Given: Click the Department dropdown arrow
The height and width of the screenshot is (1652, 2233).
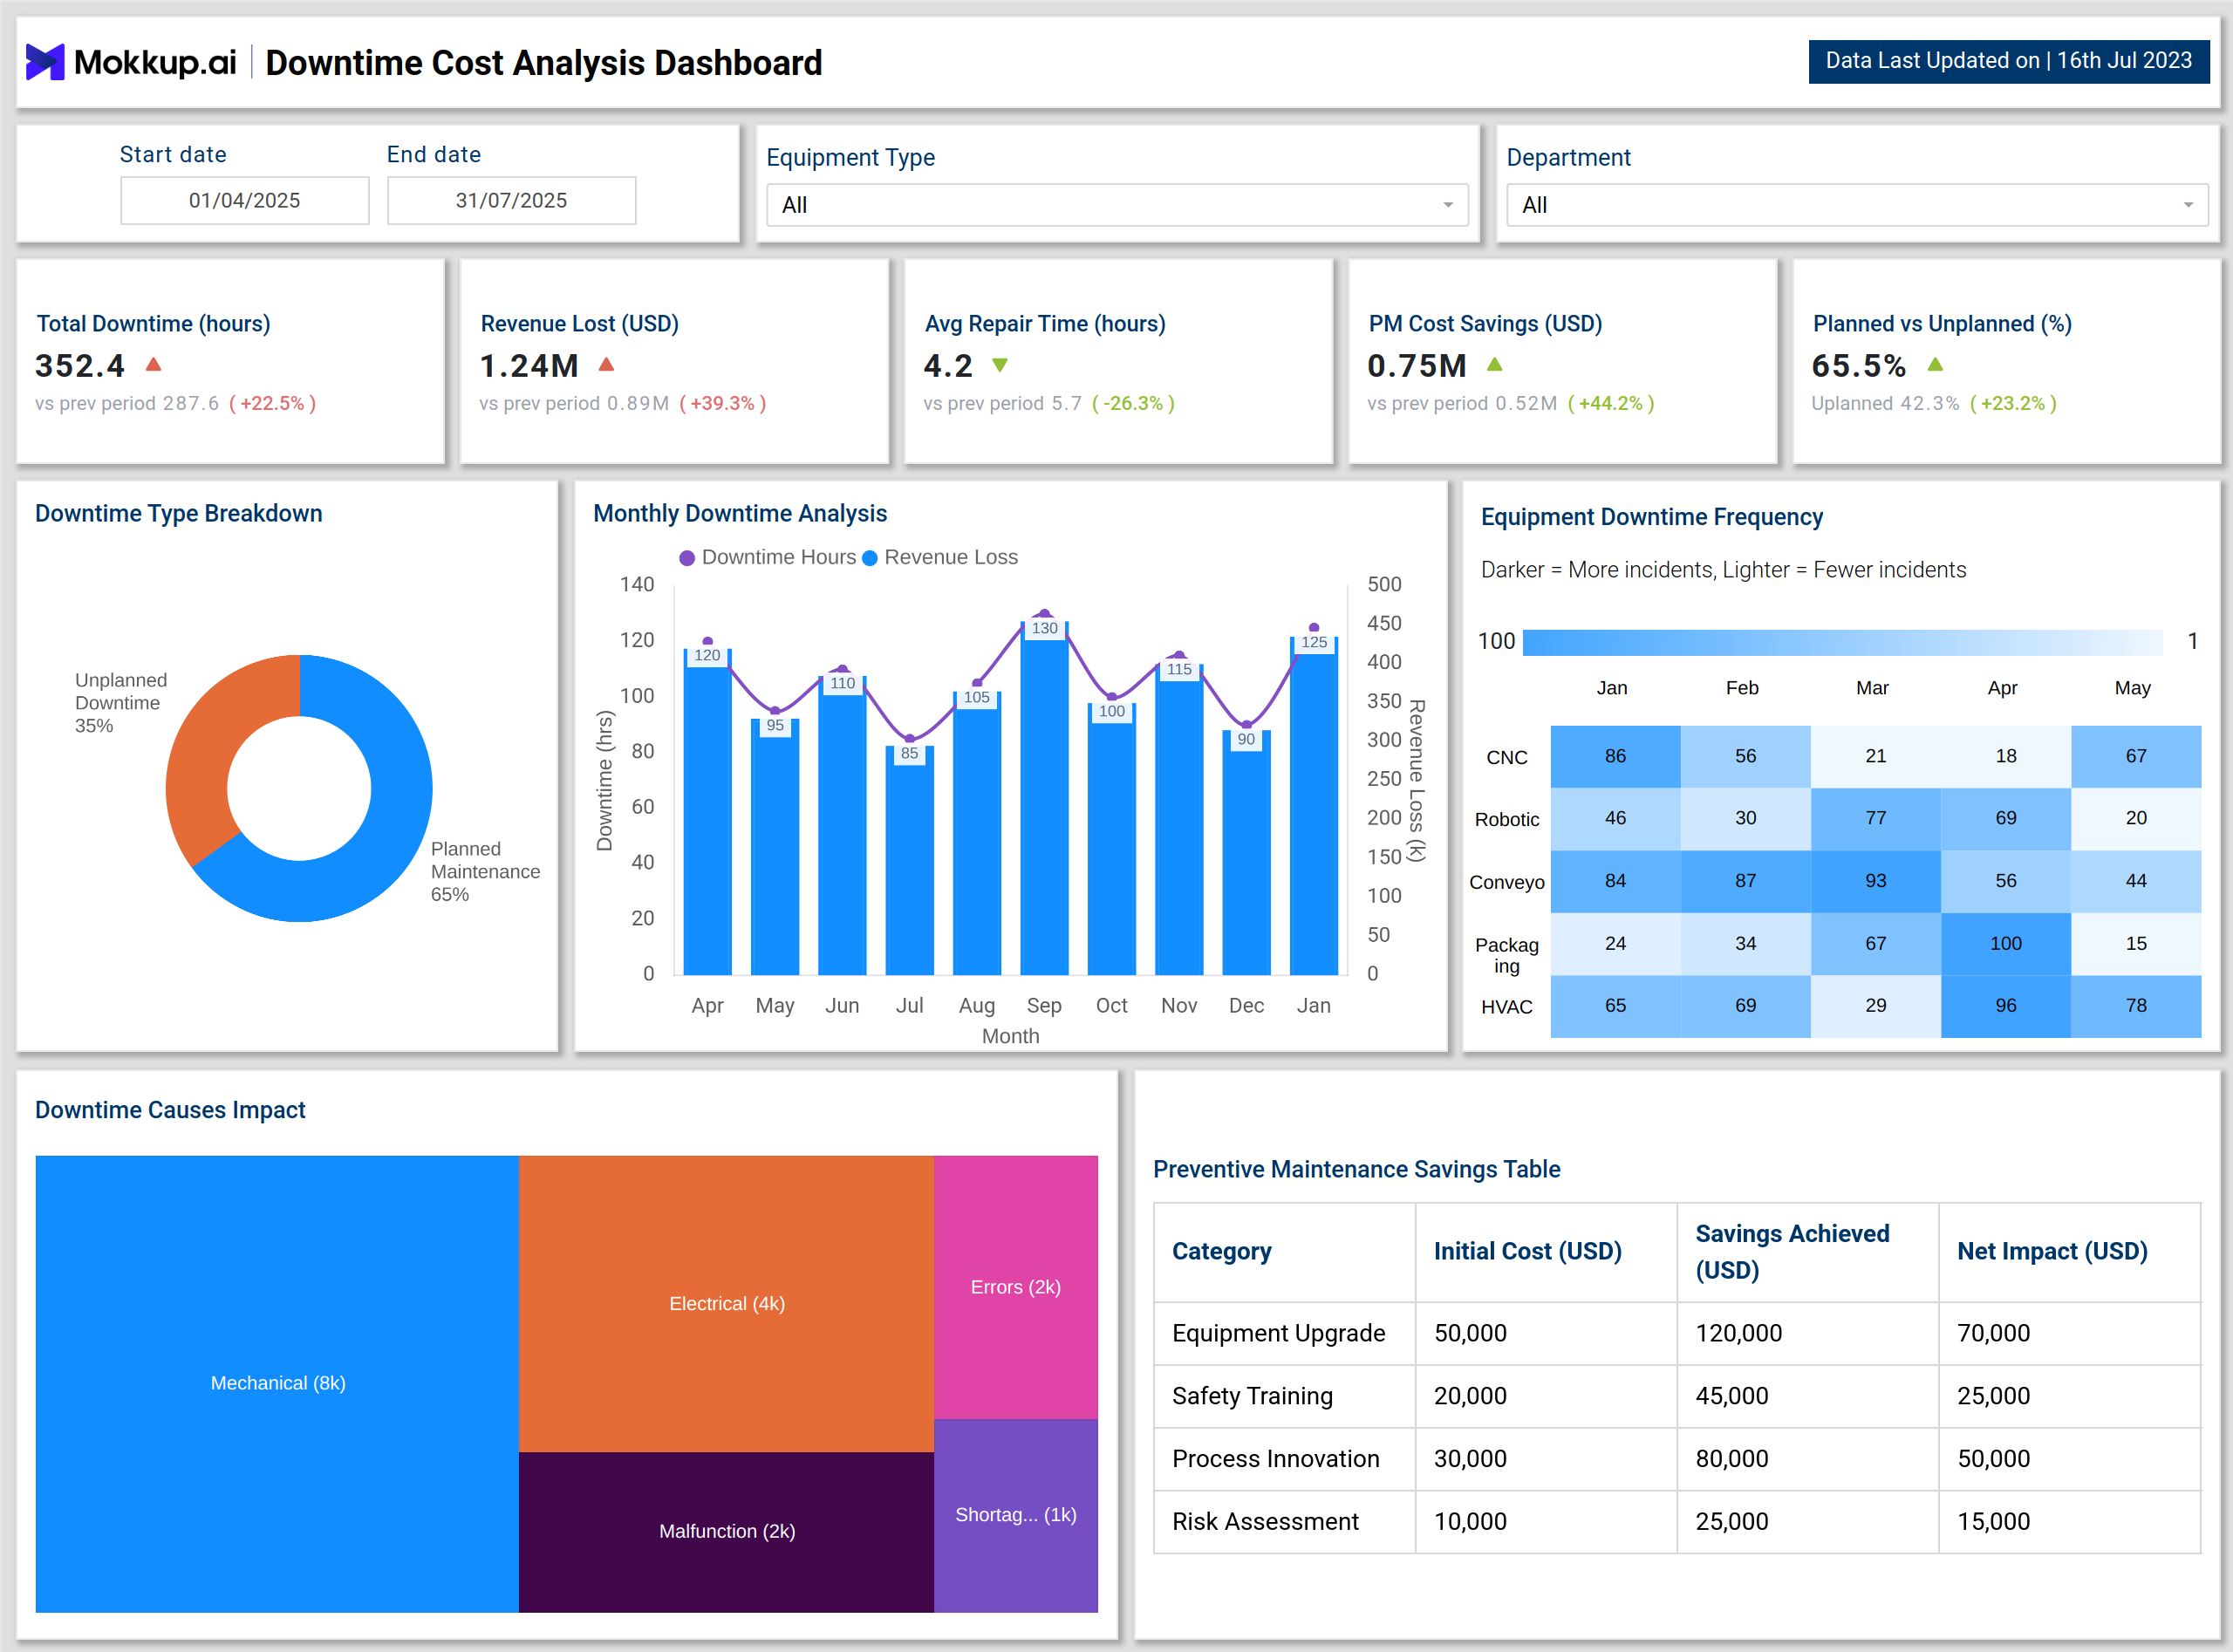Looking at the screenshot, I should coord(2188,205).
